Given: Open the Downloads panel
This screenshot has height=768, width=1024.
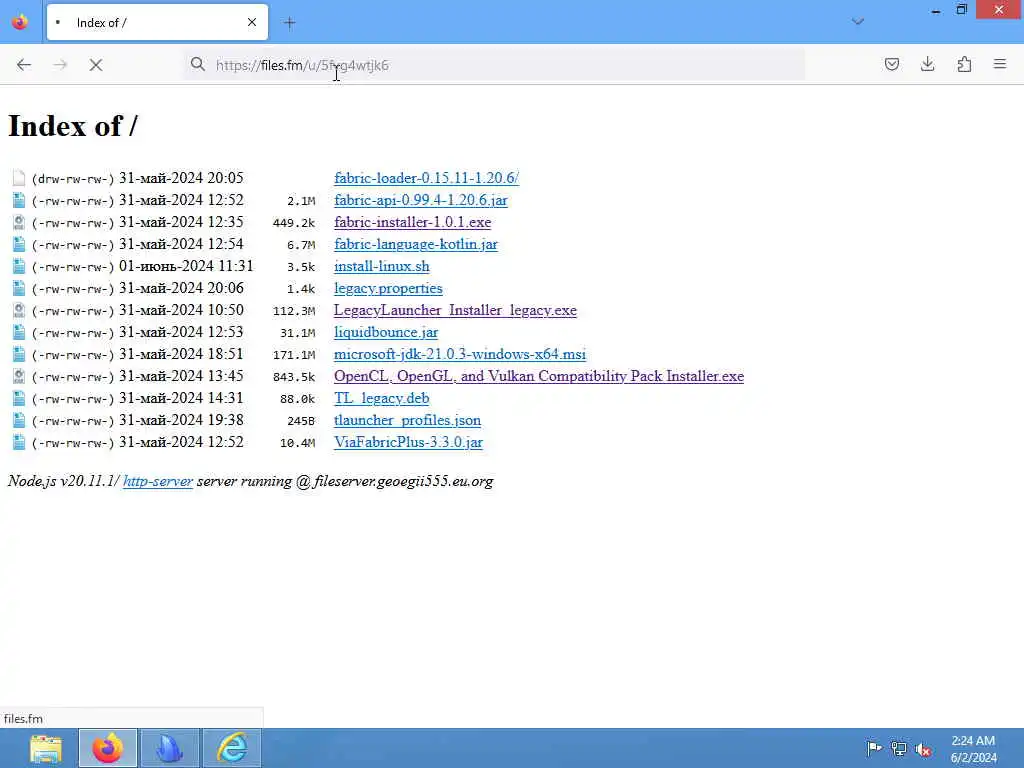Looking at the screenshot, I should click(928, 64).
